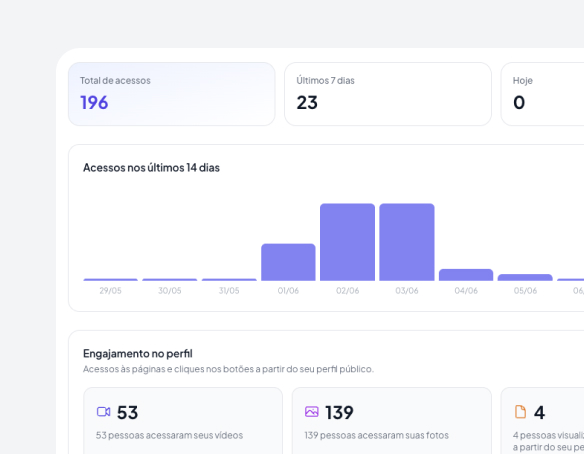Select the Hoje stat card
Screen dimensions: 584x454
[x=543, y=94]
